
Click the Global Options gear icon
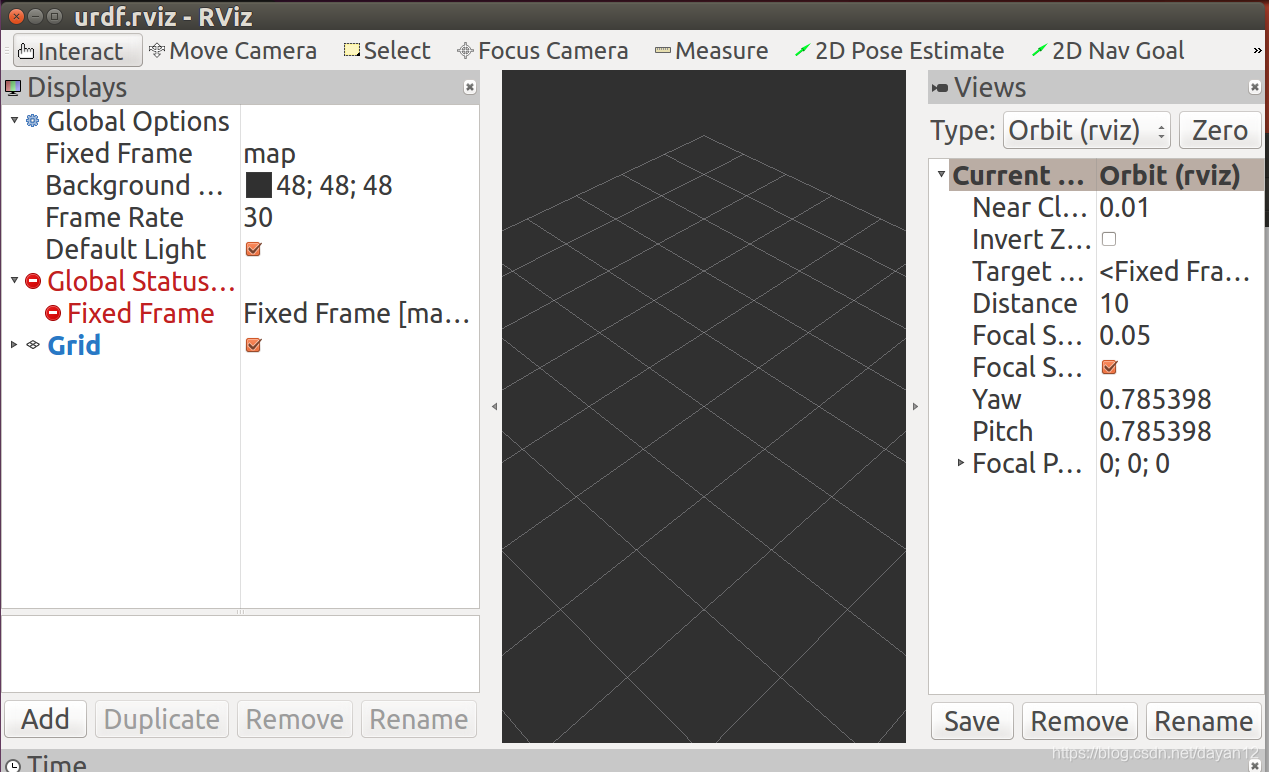33,121
